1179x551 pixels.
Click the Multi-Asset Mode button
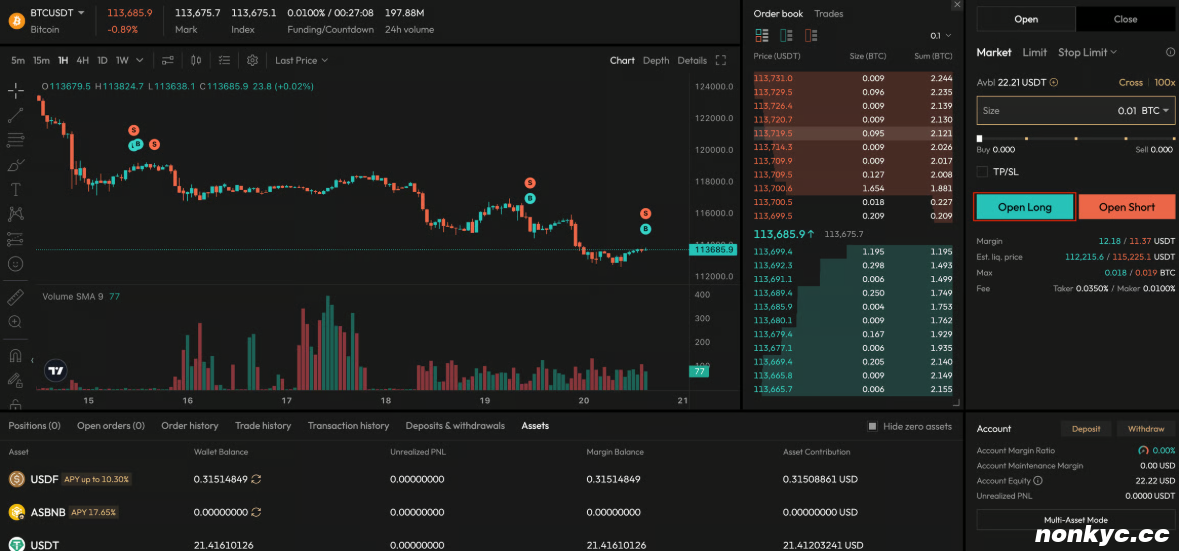pos(1075,519)
